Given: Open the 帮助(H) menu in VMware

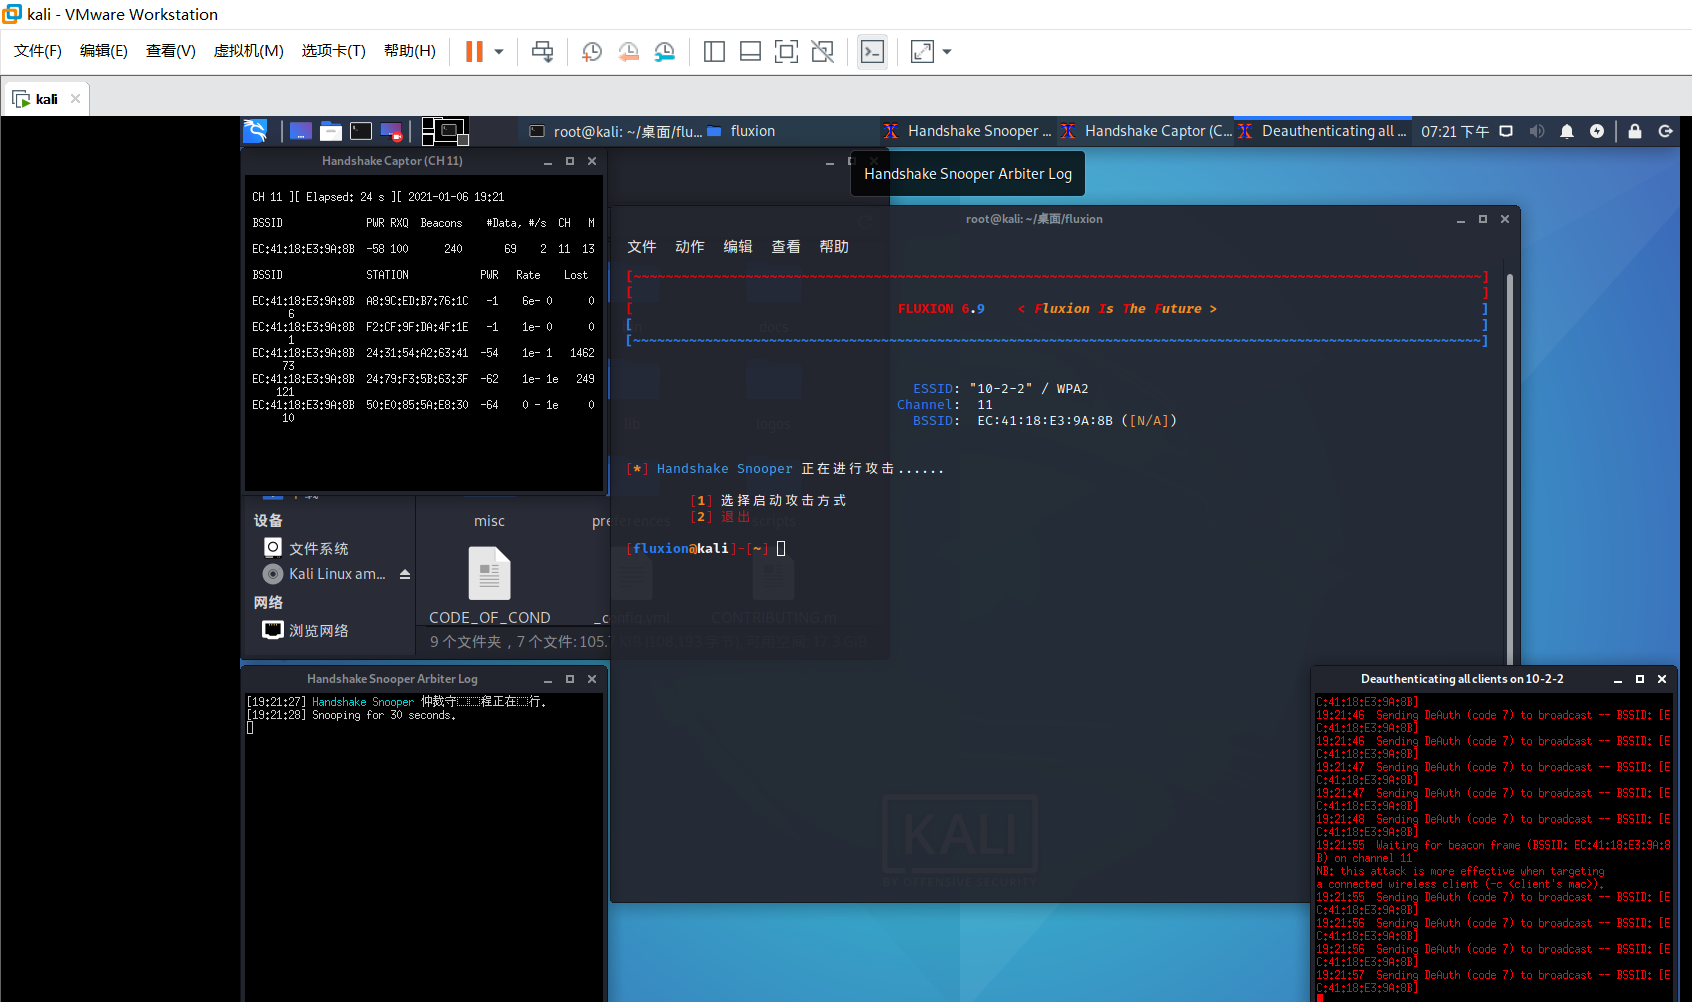Looking at the screenshot, I should [x=410, y=51].
